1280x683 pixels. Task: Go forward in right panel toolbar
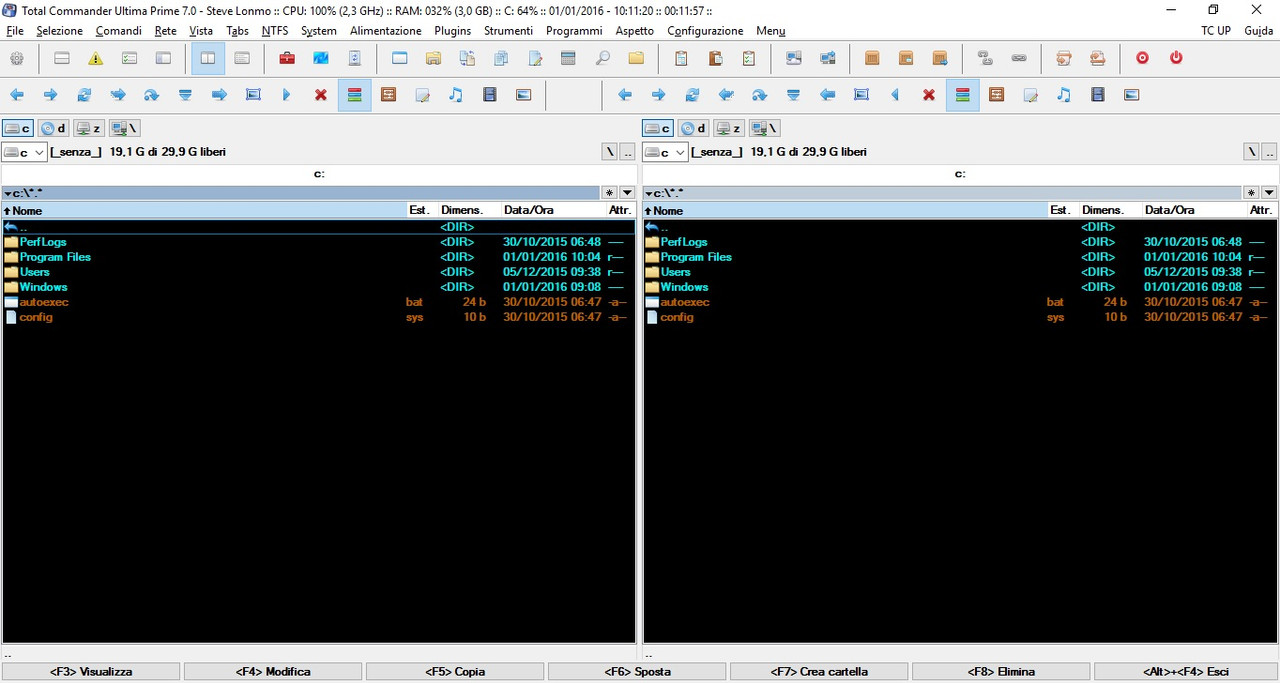[x=658, y=95]
